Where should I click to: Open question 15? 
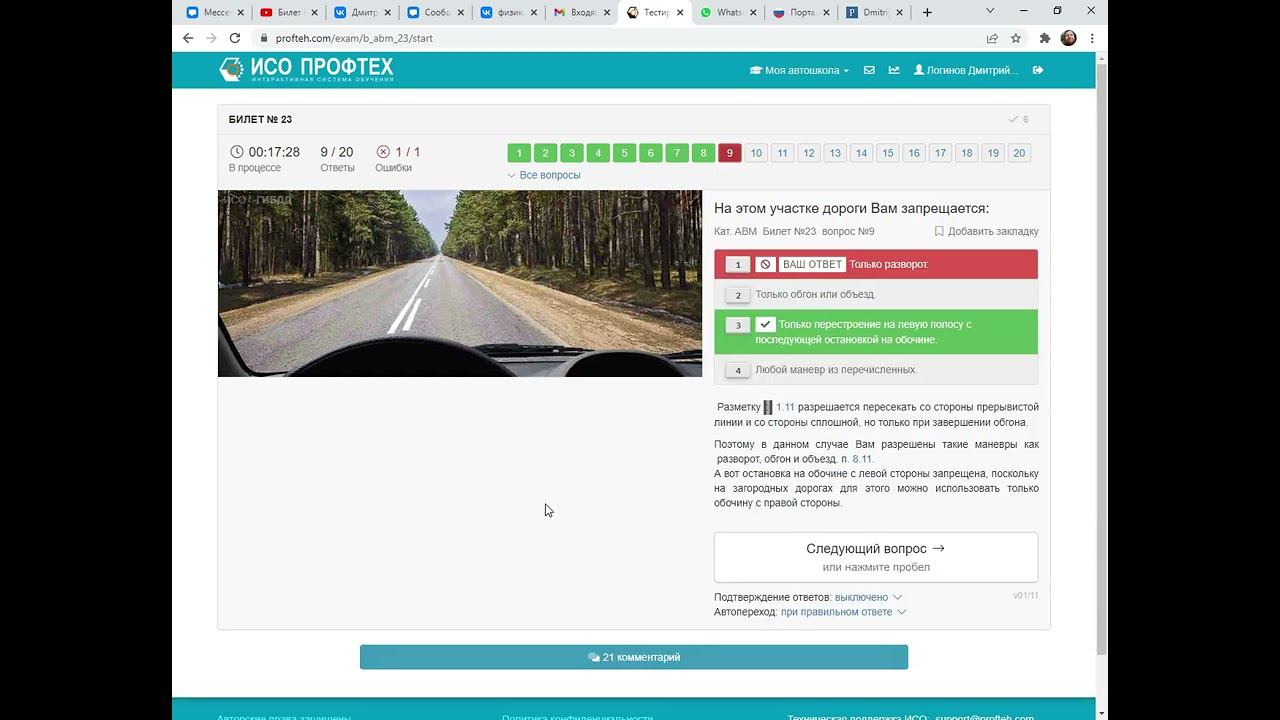[888, 153]
